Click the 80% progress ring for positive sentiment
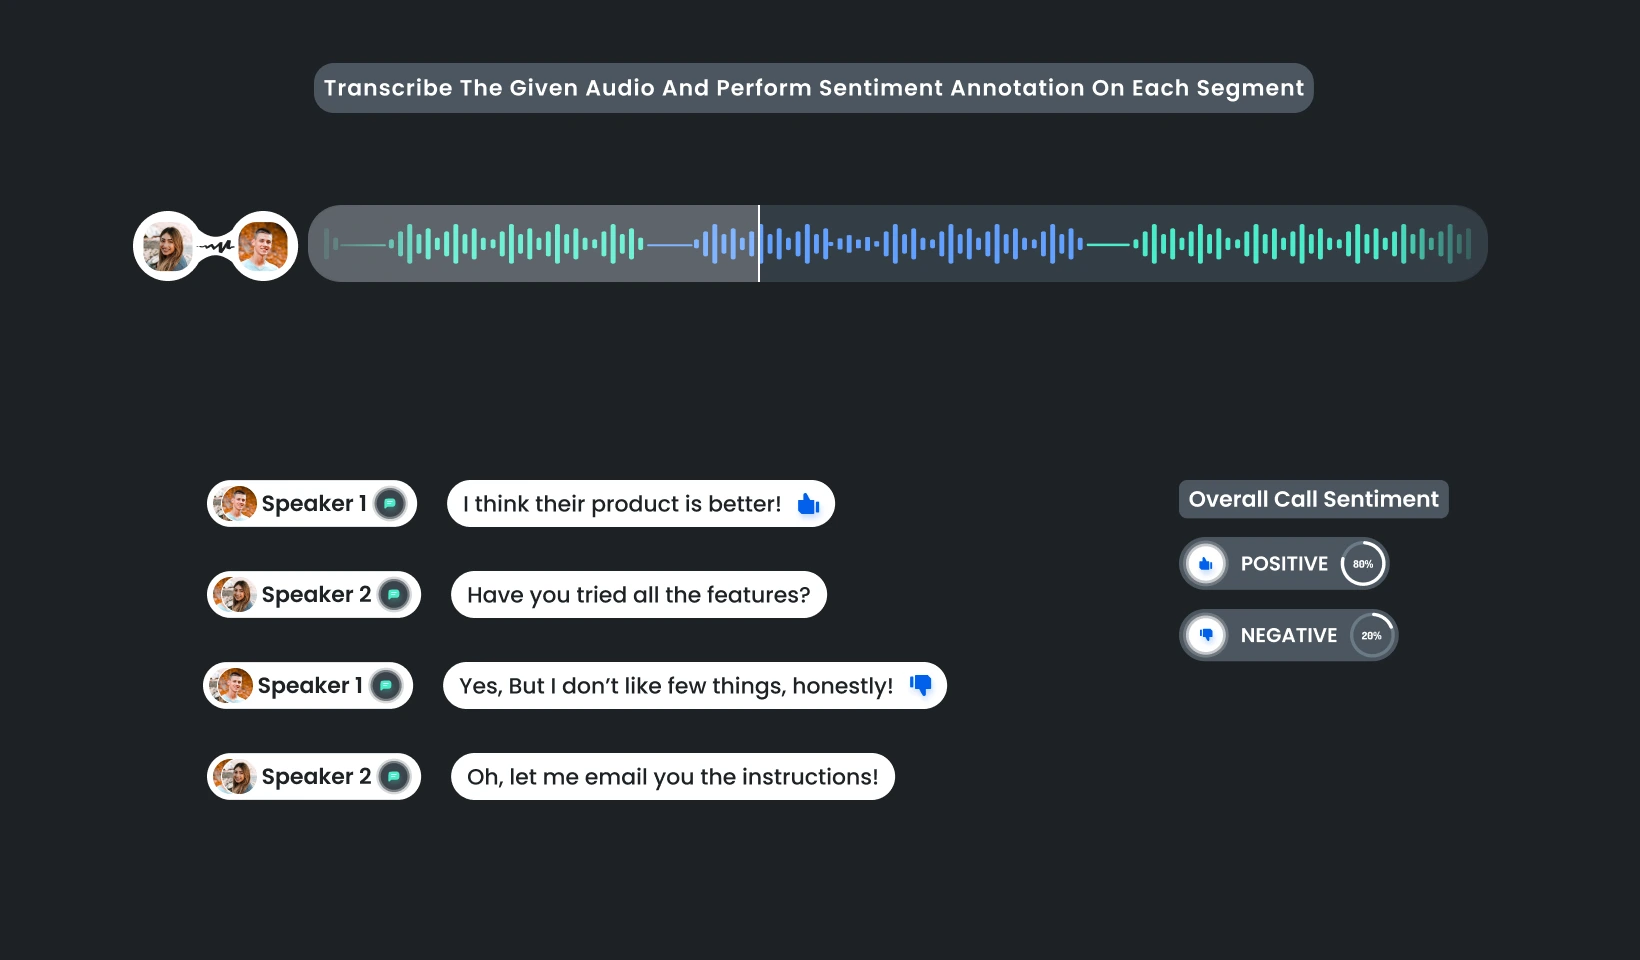Screen dimensions: 1640x960 (x=1363, y=564)
